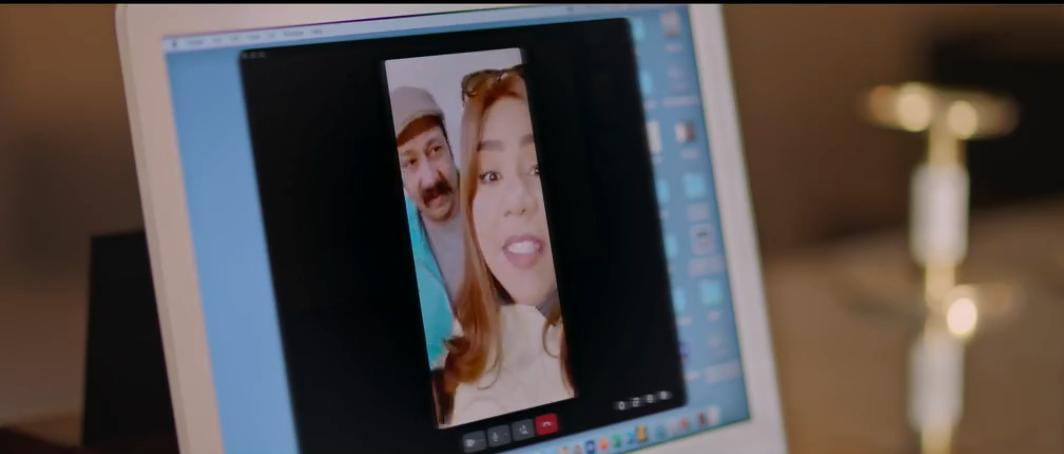
Task: Mute the microphone in the call toolbar
Action: click(x=497, y=436)
